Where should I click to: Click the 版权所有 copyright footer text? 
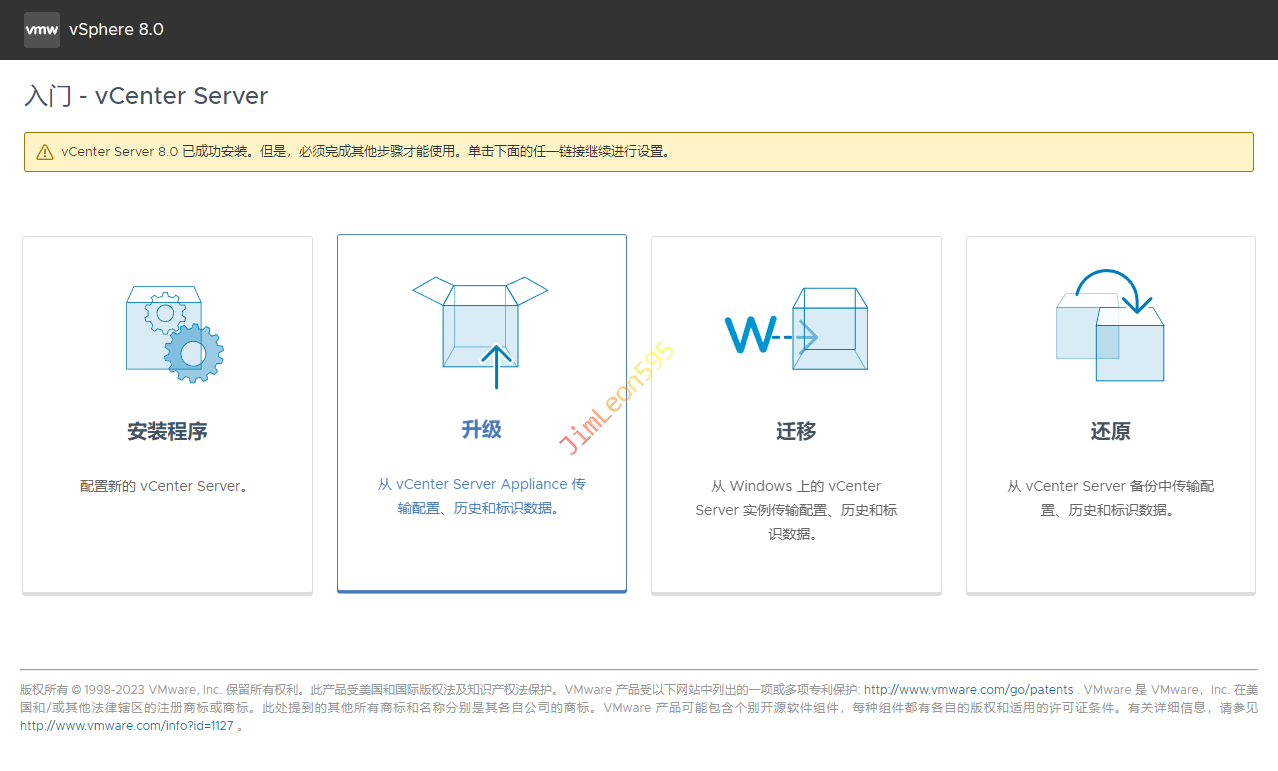tap(300, 690)
